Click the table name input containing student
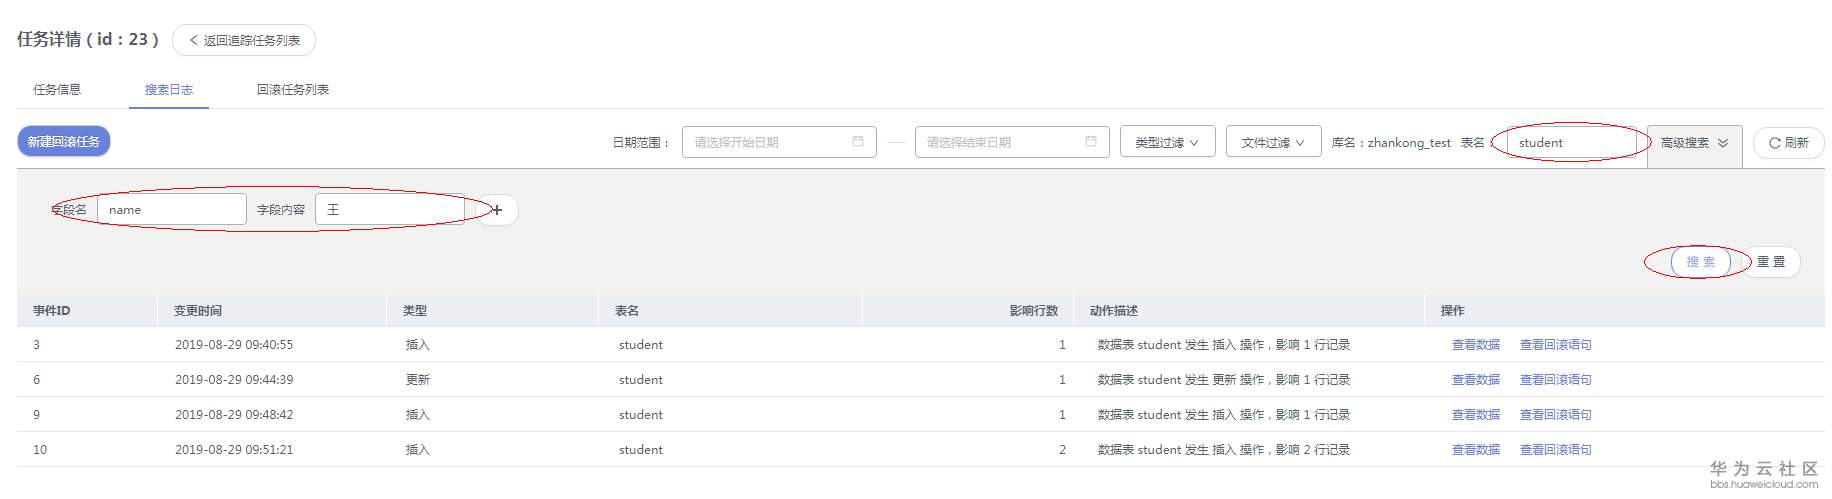The height and width of the screenshot is (499, 1832). click(1570, 143)
